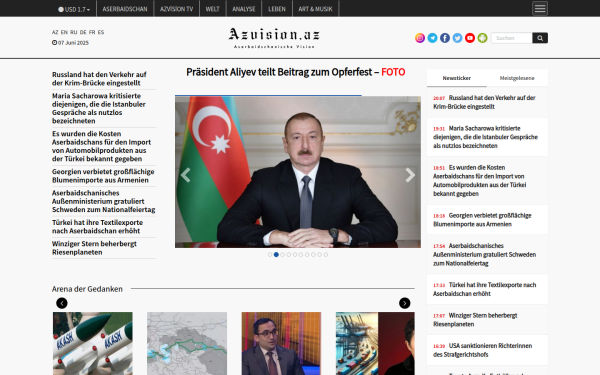Open the ANALYSE menu item
Image resolution: width=600 pixels, height=375 pixels.
click(244, 9)
